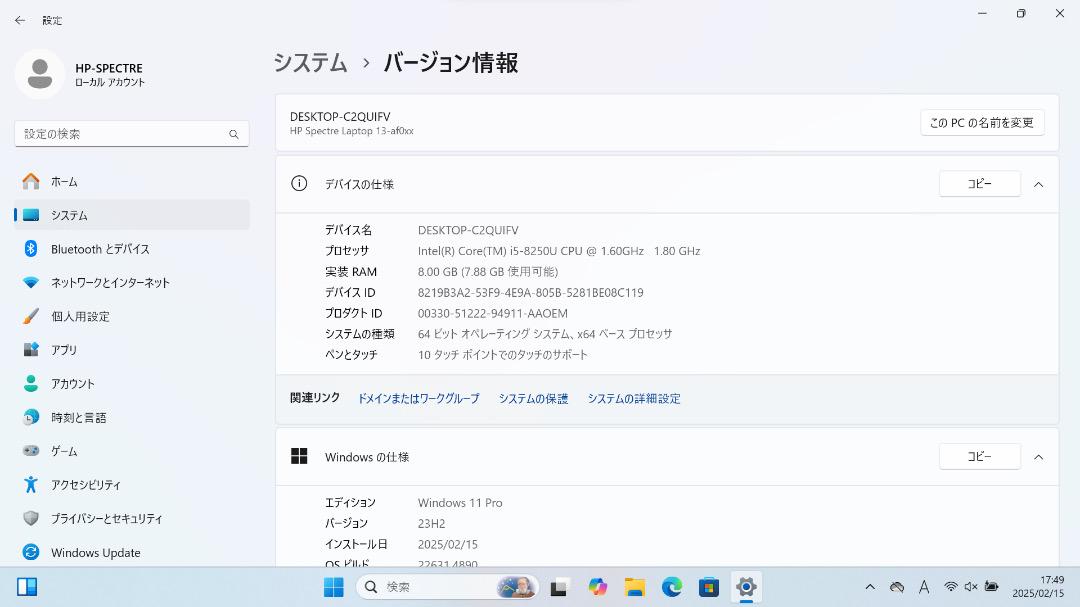
Task: Open the clock and date flyout
Action: click(1038, 587)
